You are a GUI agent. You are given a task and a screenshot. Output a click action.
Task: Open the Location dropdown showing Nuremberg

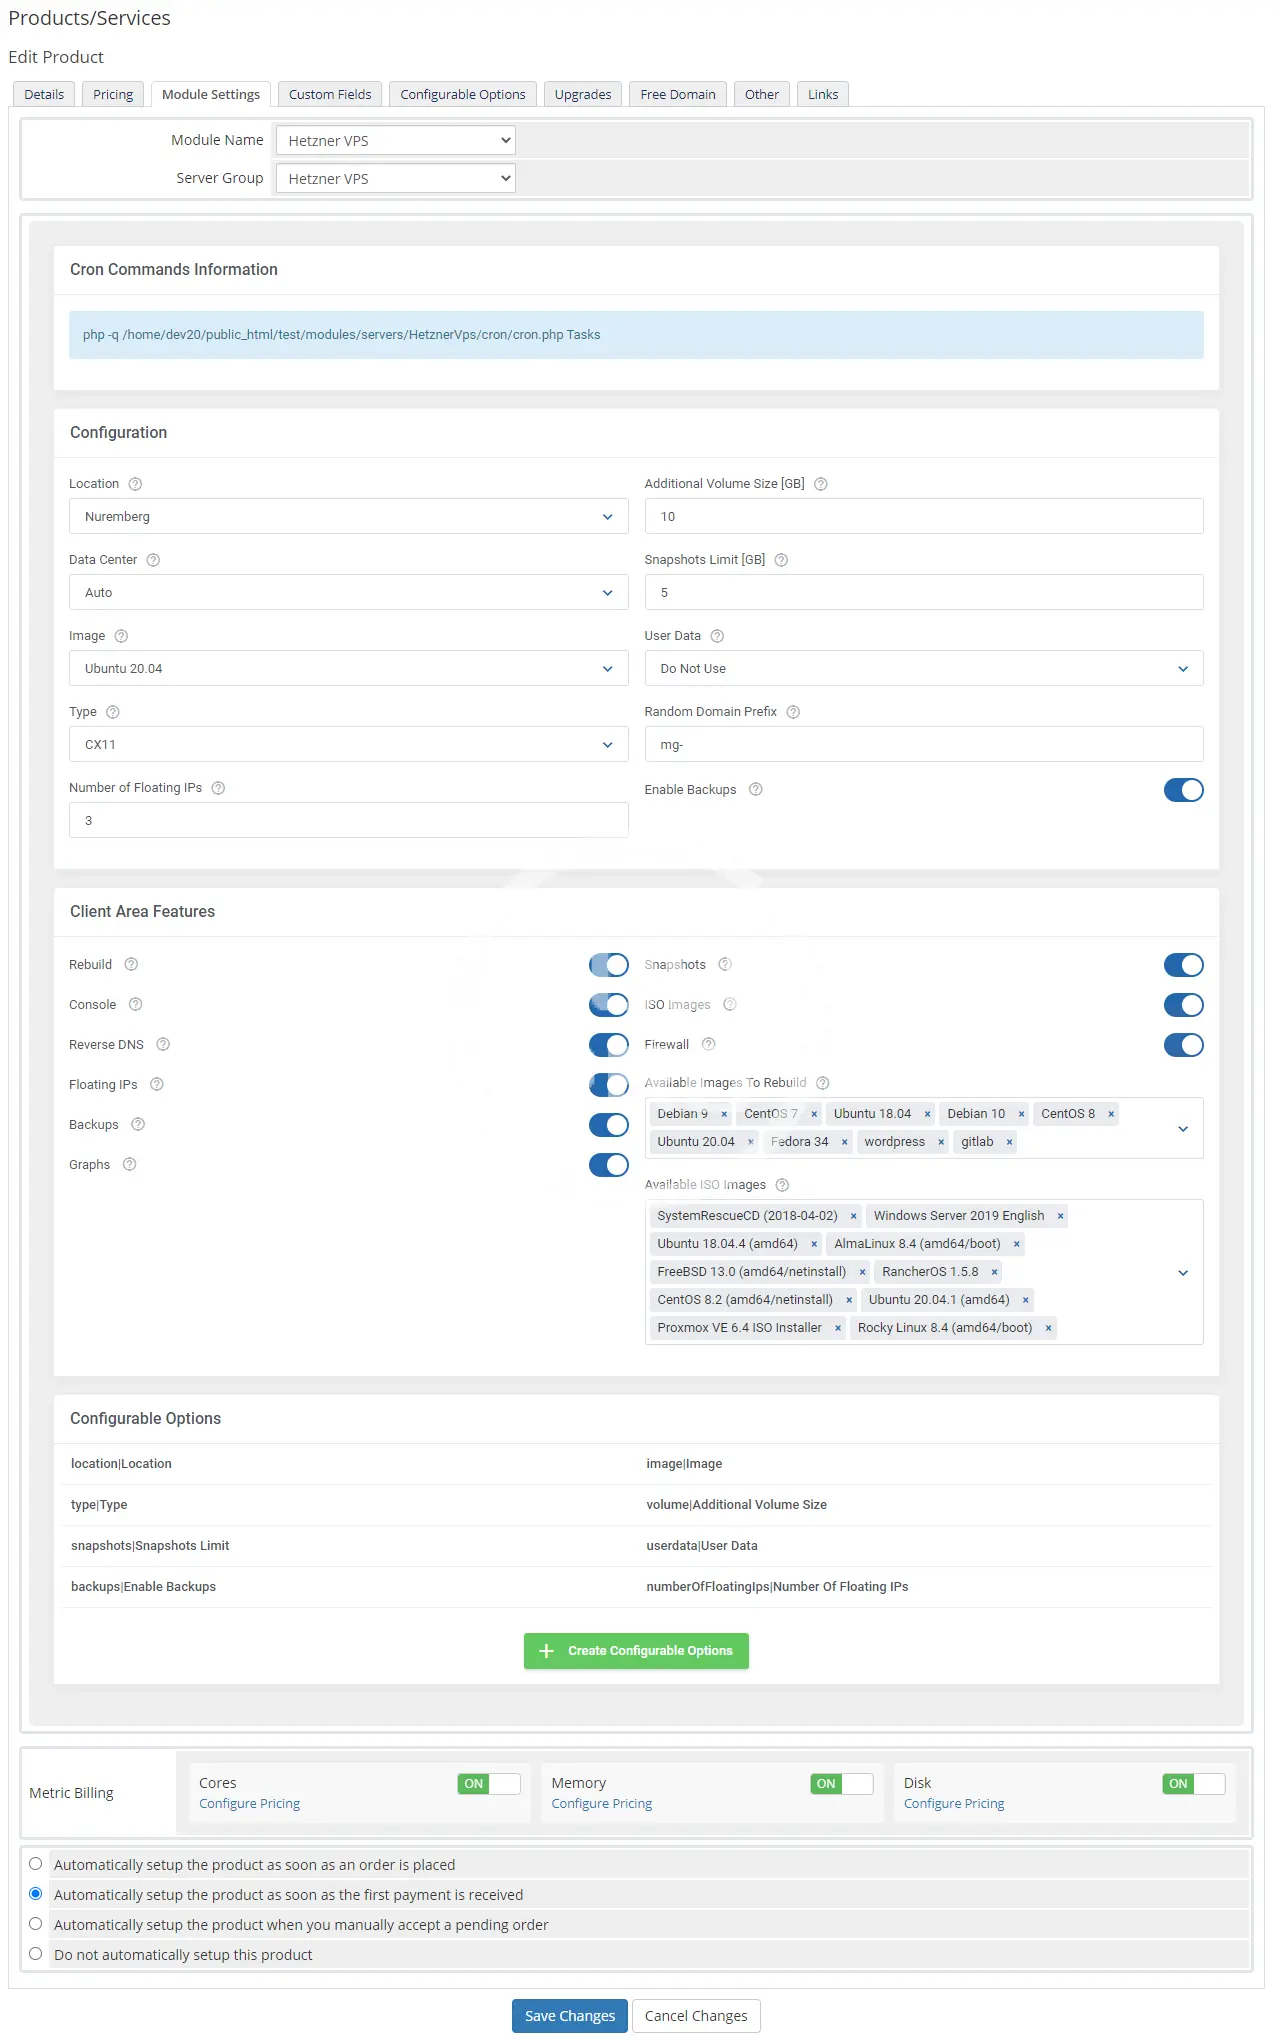348,517
